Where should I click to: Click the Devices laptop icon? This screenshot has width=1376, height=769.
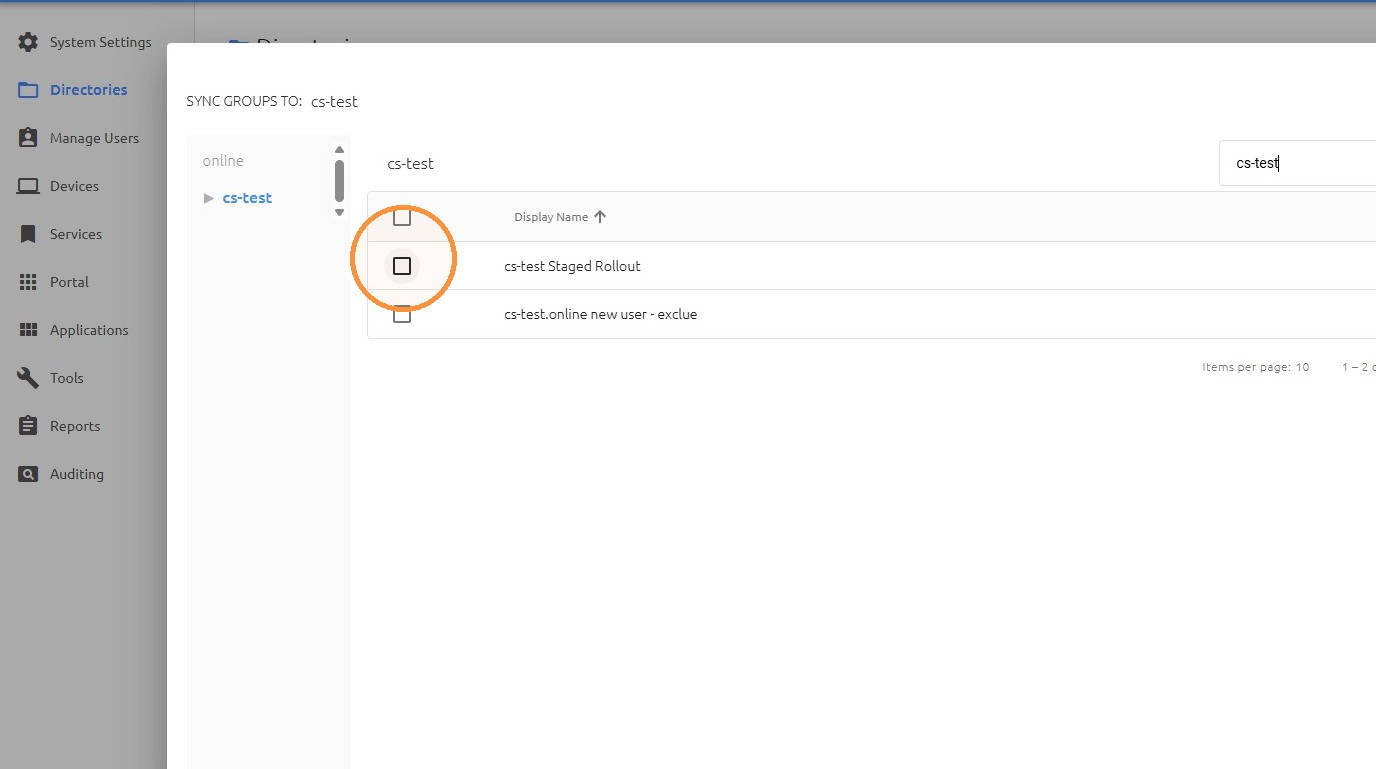click(x=28, y=186)
